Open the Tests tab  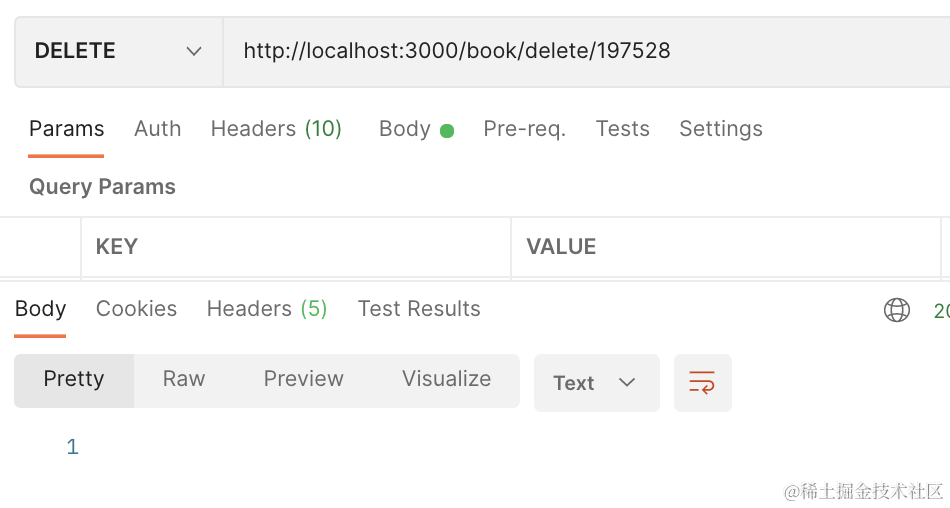pyautogui.click(x=622, y=129)
